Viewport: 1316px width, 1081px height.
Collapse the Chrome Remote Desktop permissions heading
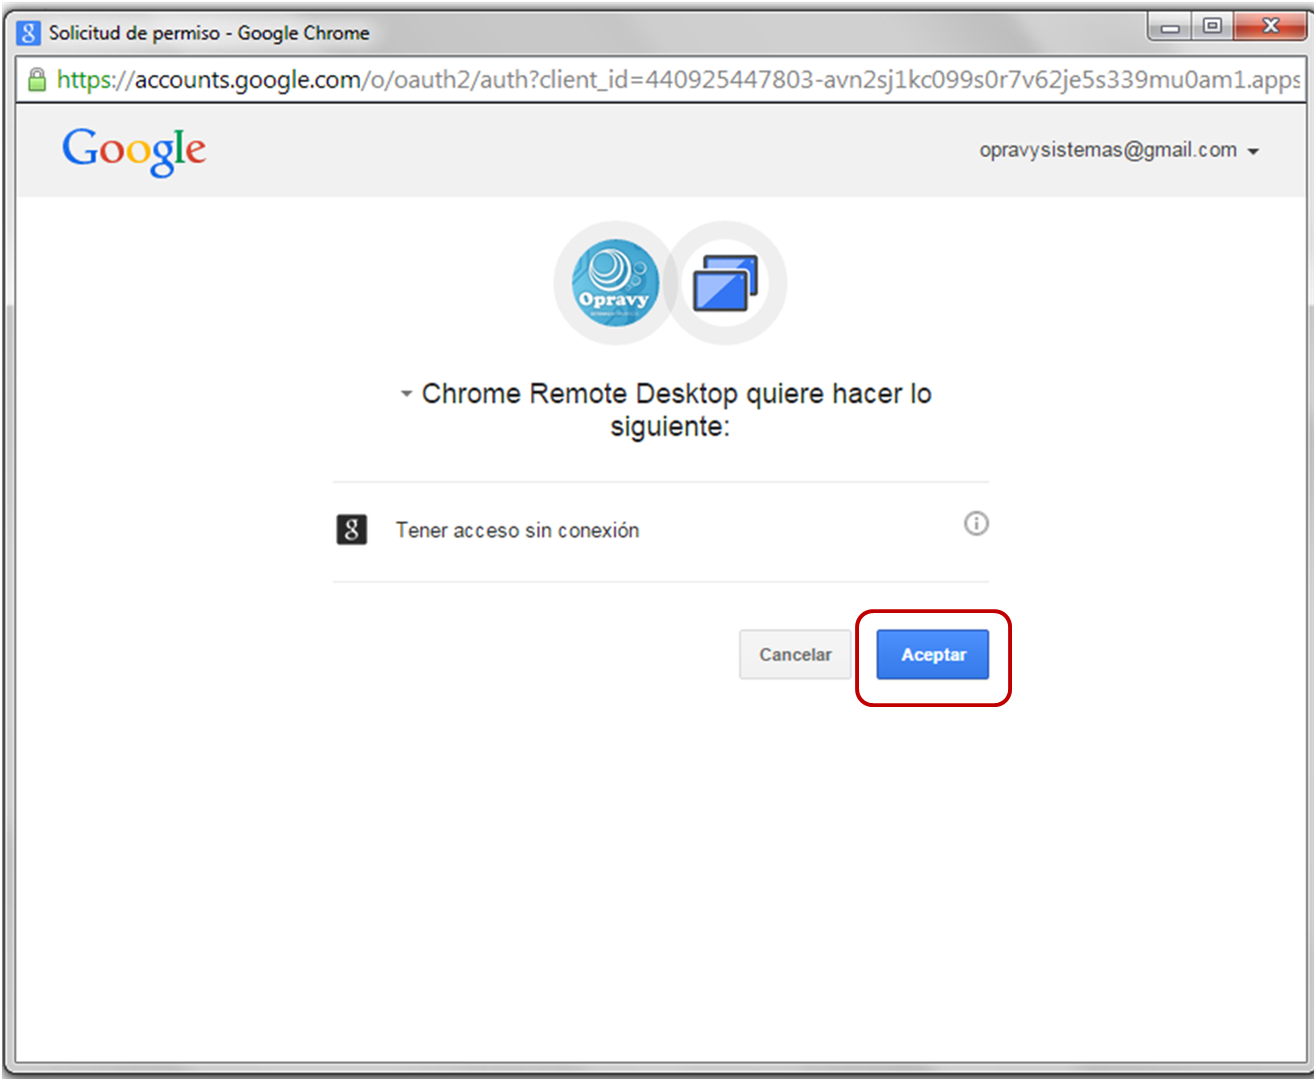[406, 394]
